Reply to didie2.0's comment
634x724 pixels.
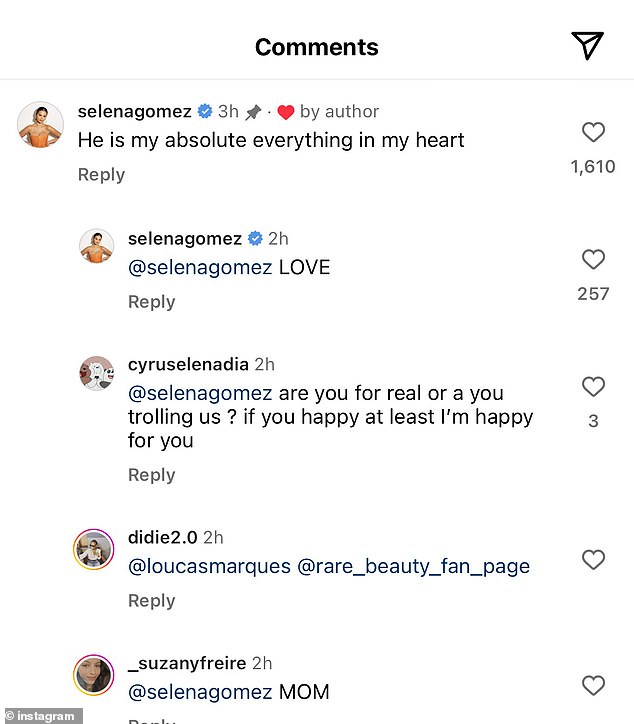(x=151, y=600)
